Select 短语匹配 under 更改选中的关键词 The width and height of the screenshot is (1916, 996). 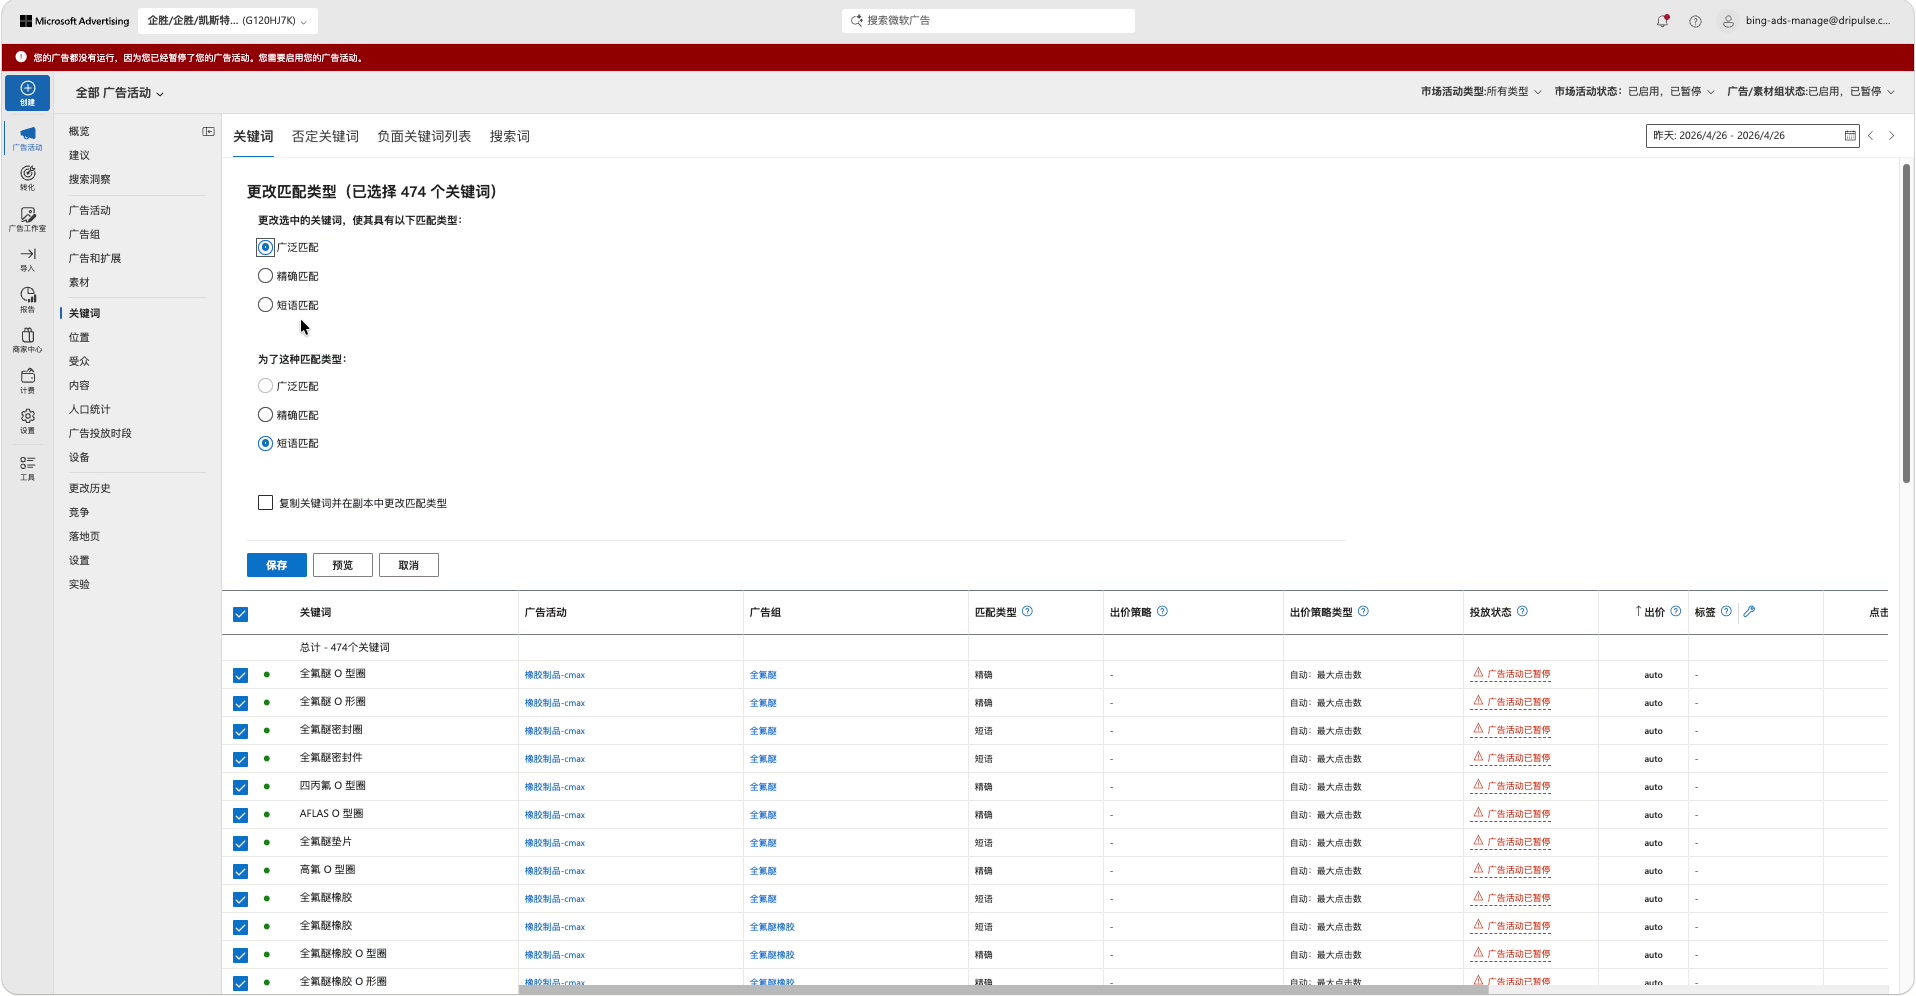click(265, 305)
